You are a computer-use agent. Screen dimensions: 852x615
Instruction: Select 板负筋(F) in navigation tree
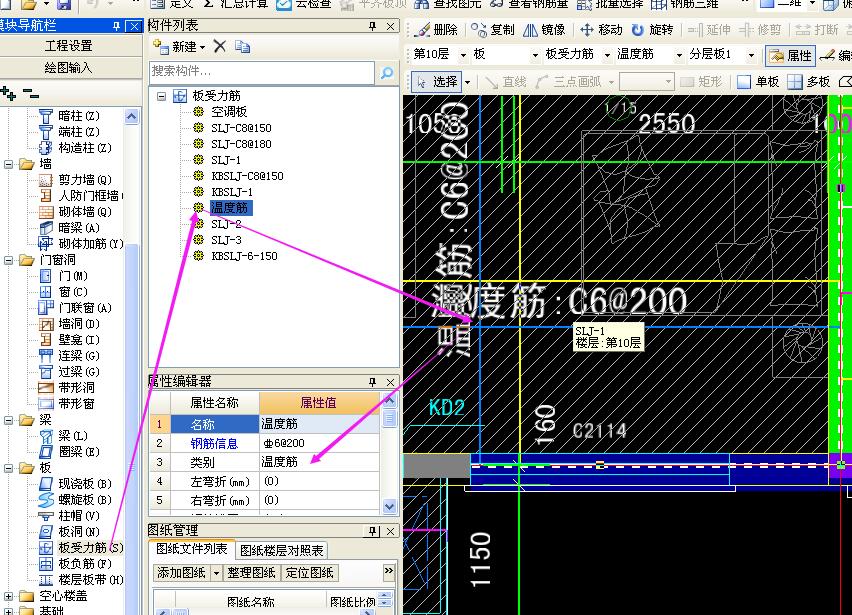click(x=85, y=564)
